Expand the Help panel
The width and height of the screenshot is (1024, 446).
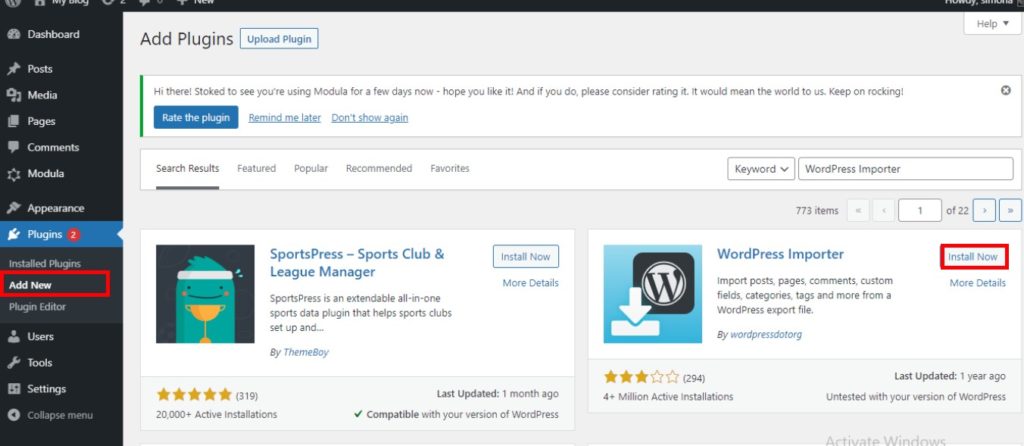coord(992,24)
